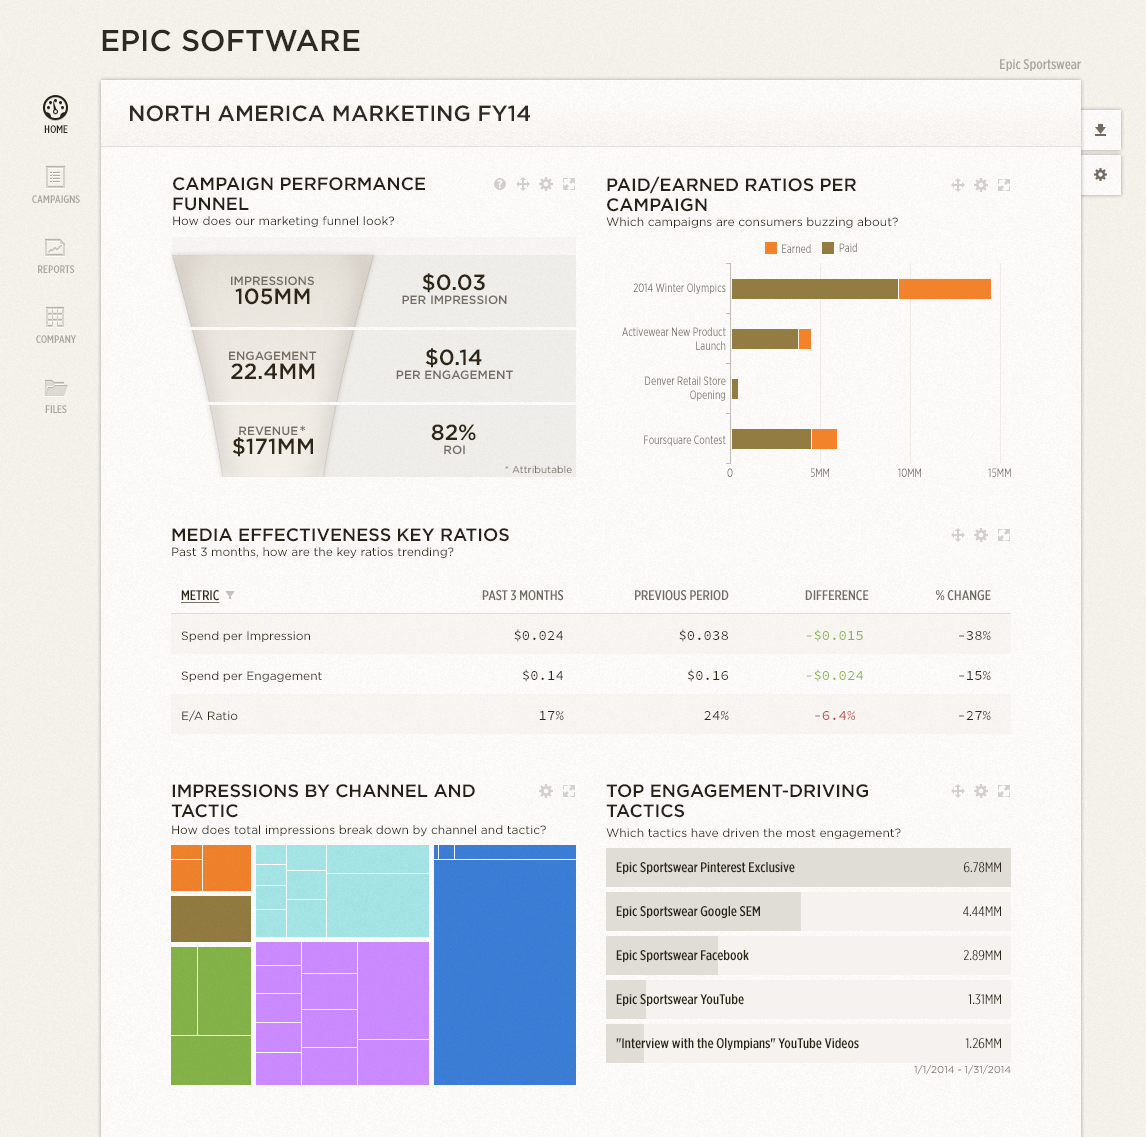Select Epic Sportswear Google SEM tactic

tap(808, 911)
